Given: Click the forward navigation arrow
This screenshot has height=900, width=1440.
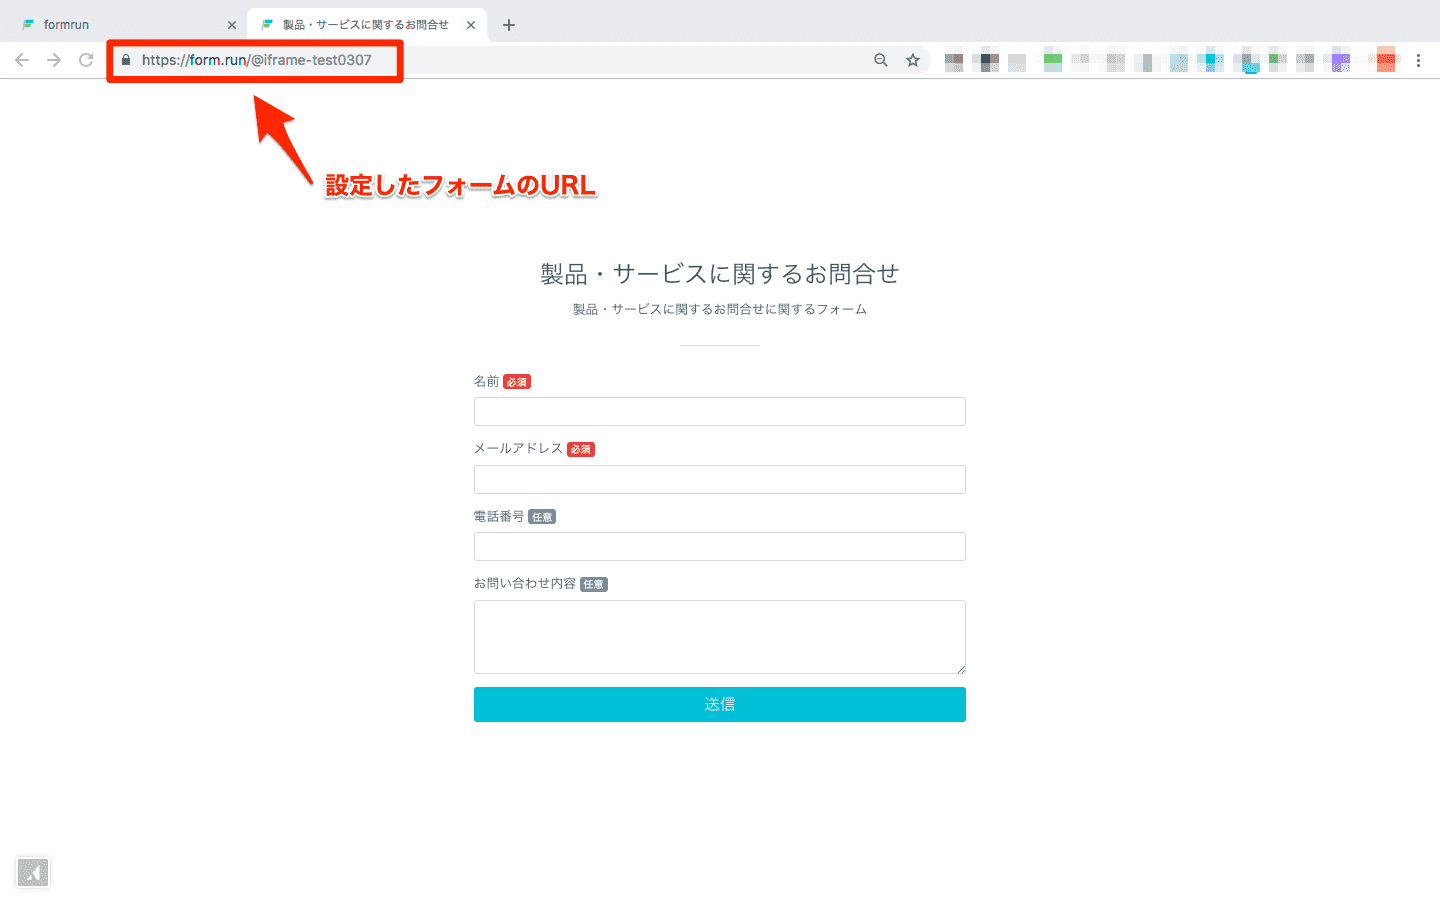Looking at the screenshot, I should tap(54, 60).
